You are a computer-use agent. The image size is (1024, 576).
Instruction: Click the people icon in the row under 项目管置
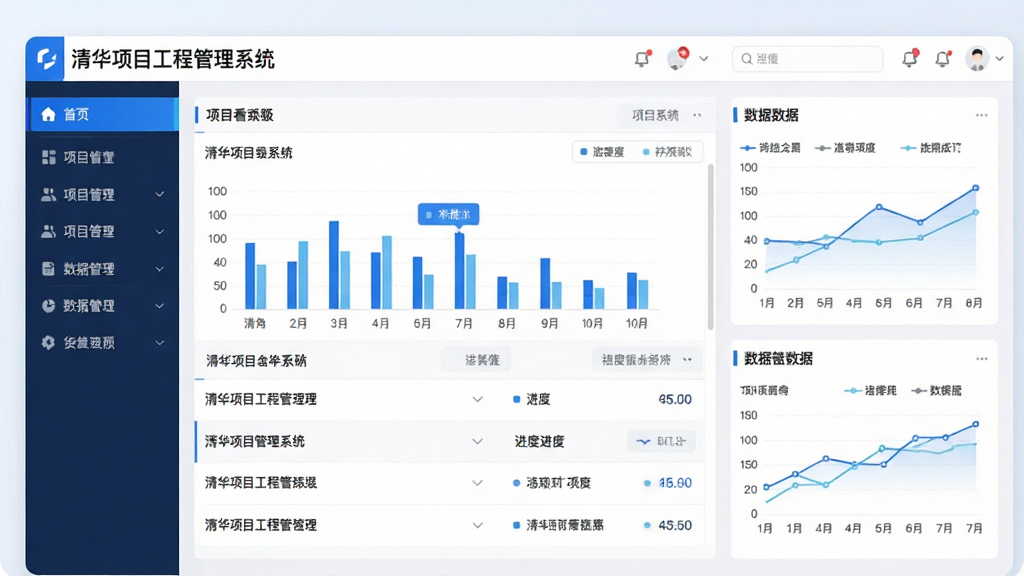pos(48,195)
